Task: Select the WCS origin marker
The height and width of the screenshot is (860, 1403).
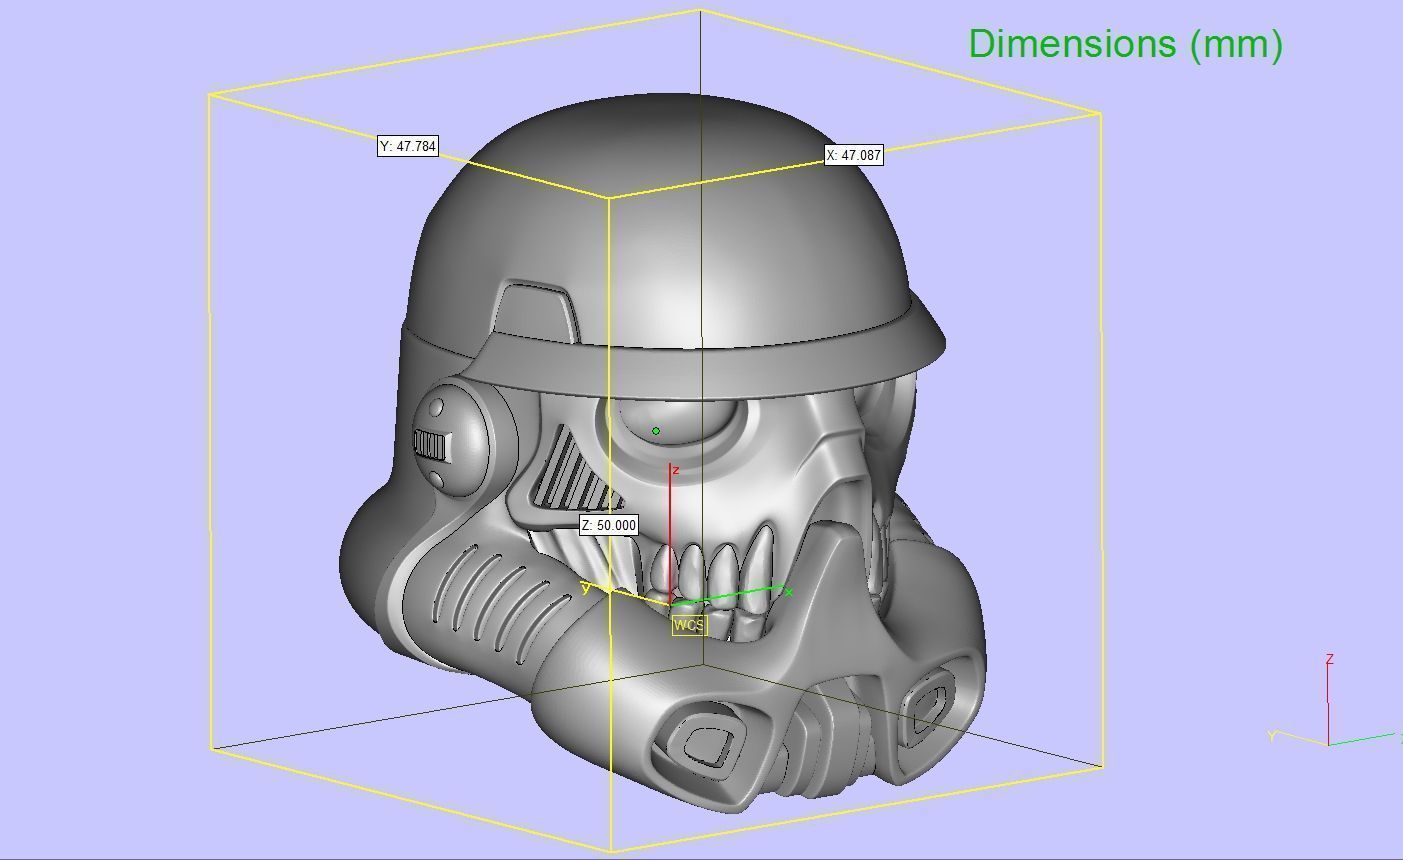Action: [689, 625]
